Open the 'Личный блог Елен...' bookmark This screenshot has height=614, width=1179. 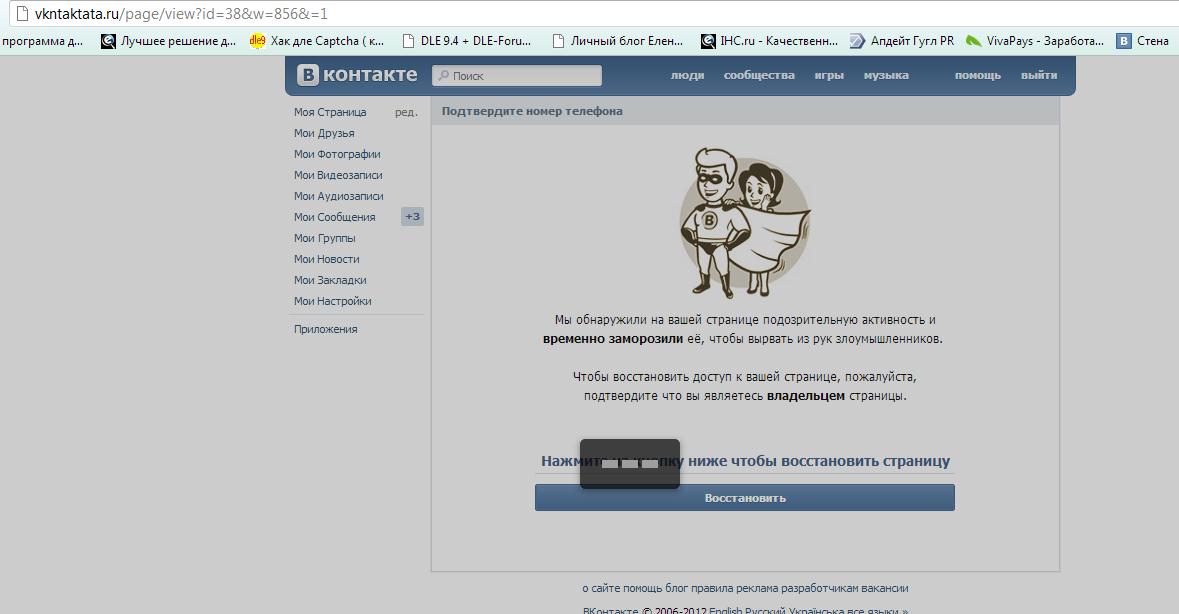point(617,41)
